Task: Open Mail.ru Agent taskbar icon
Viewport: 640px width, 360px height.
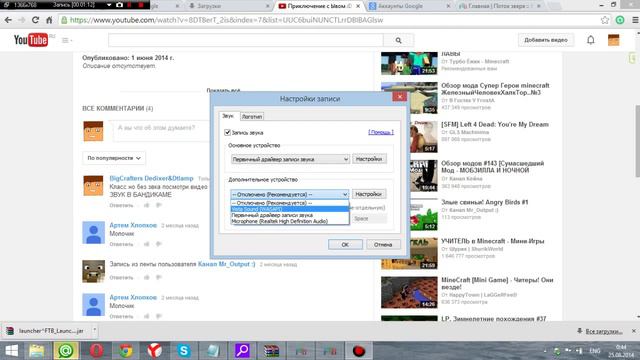Action: coord(66,351)
